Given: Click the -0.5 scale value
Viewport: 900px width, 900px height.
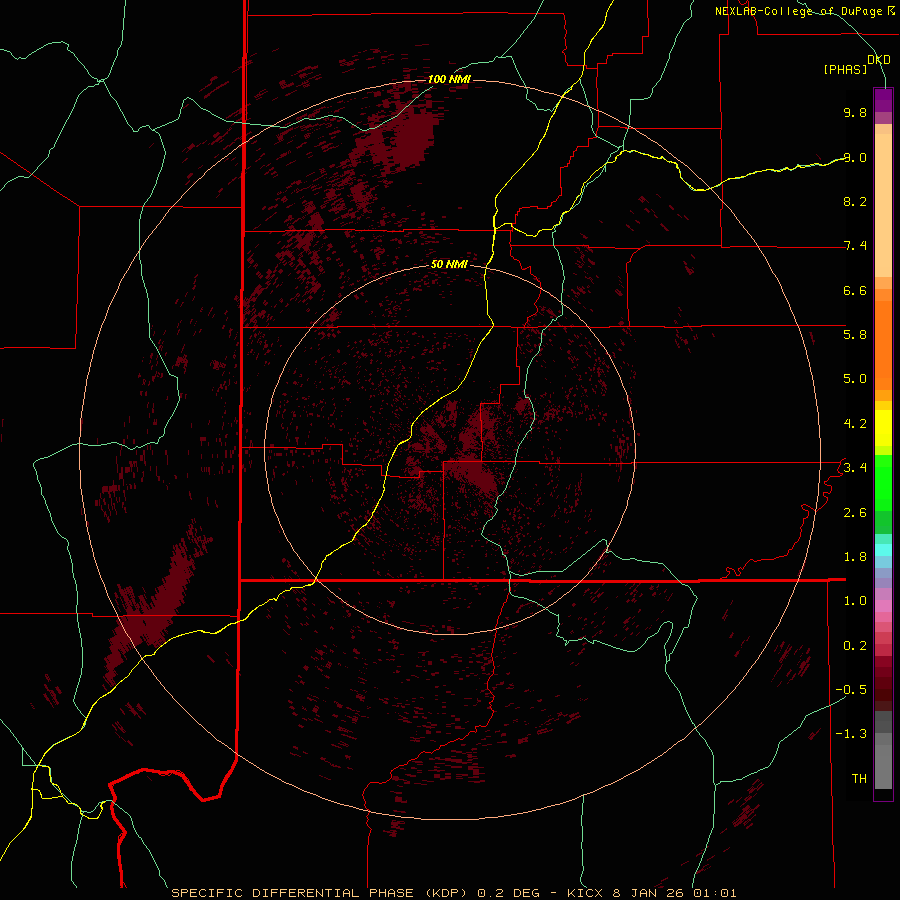Looking at the screenshot, I should pyautogui.click(x=851, y=690).
